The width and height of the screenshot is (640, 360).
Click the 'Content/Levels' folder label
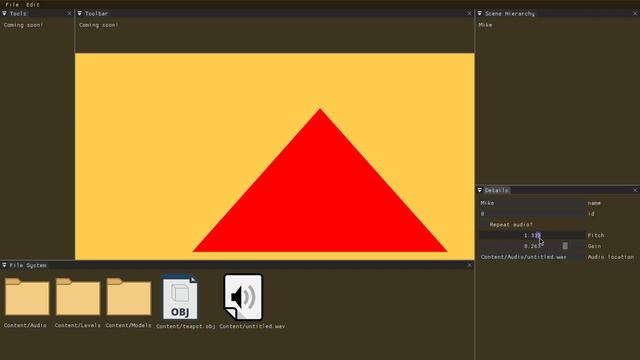(x=78, y=325)
